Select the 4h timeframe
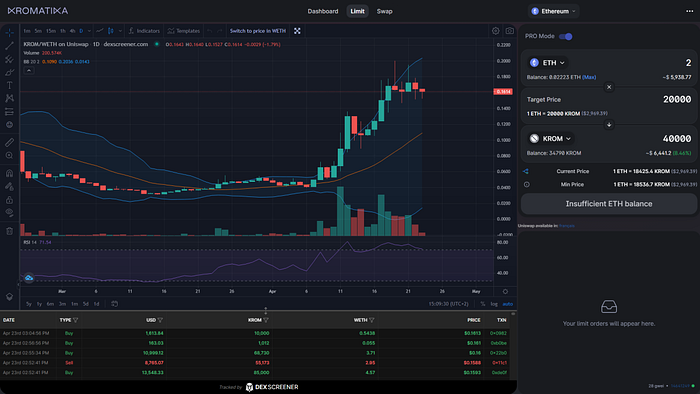 72,31
